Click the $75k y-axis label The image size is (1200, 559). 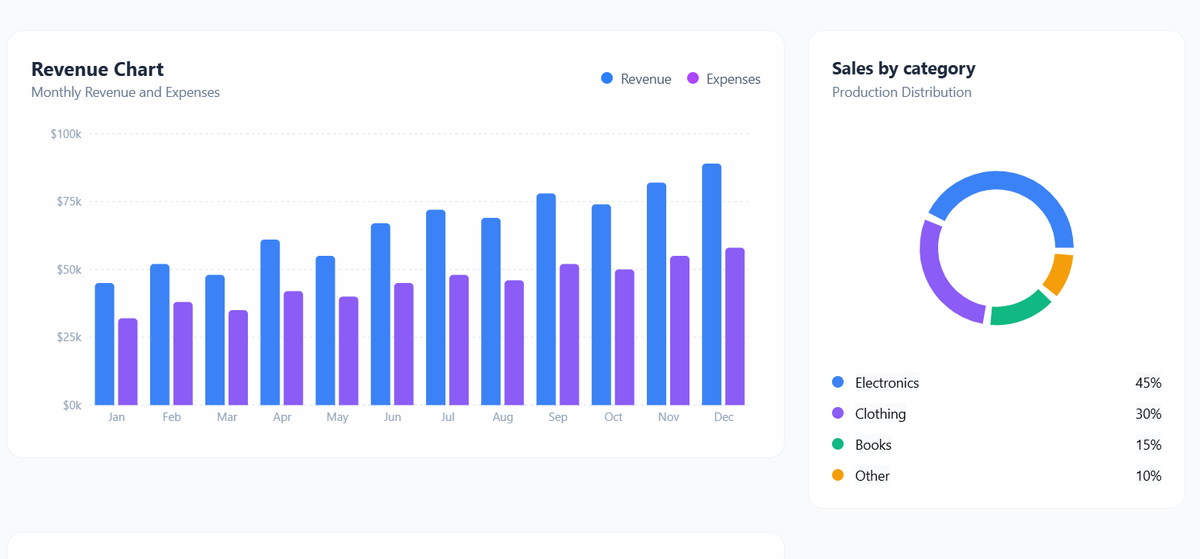point(68,202)
